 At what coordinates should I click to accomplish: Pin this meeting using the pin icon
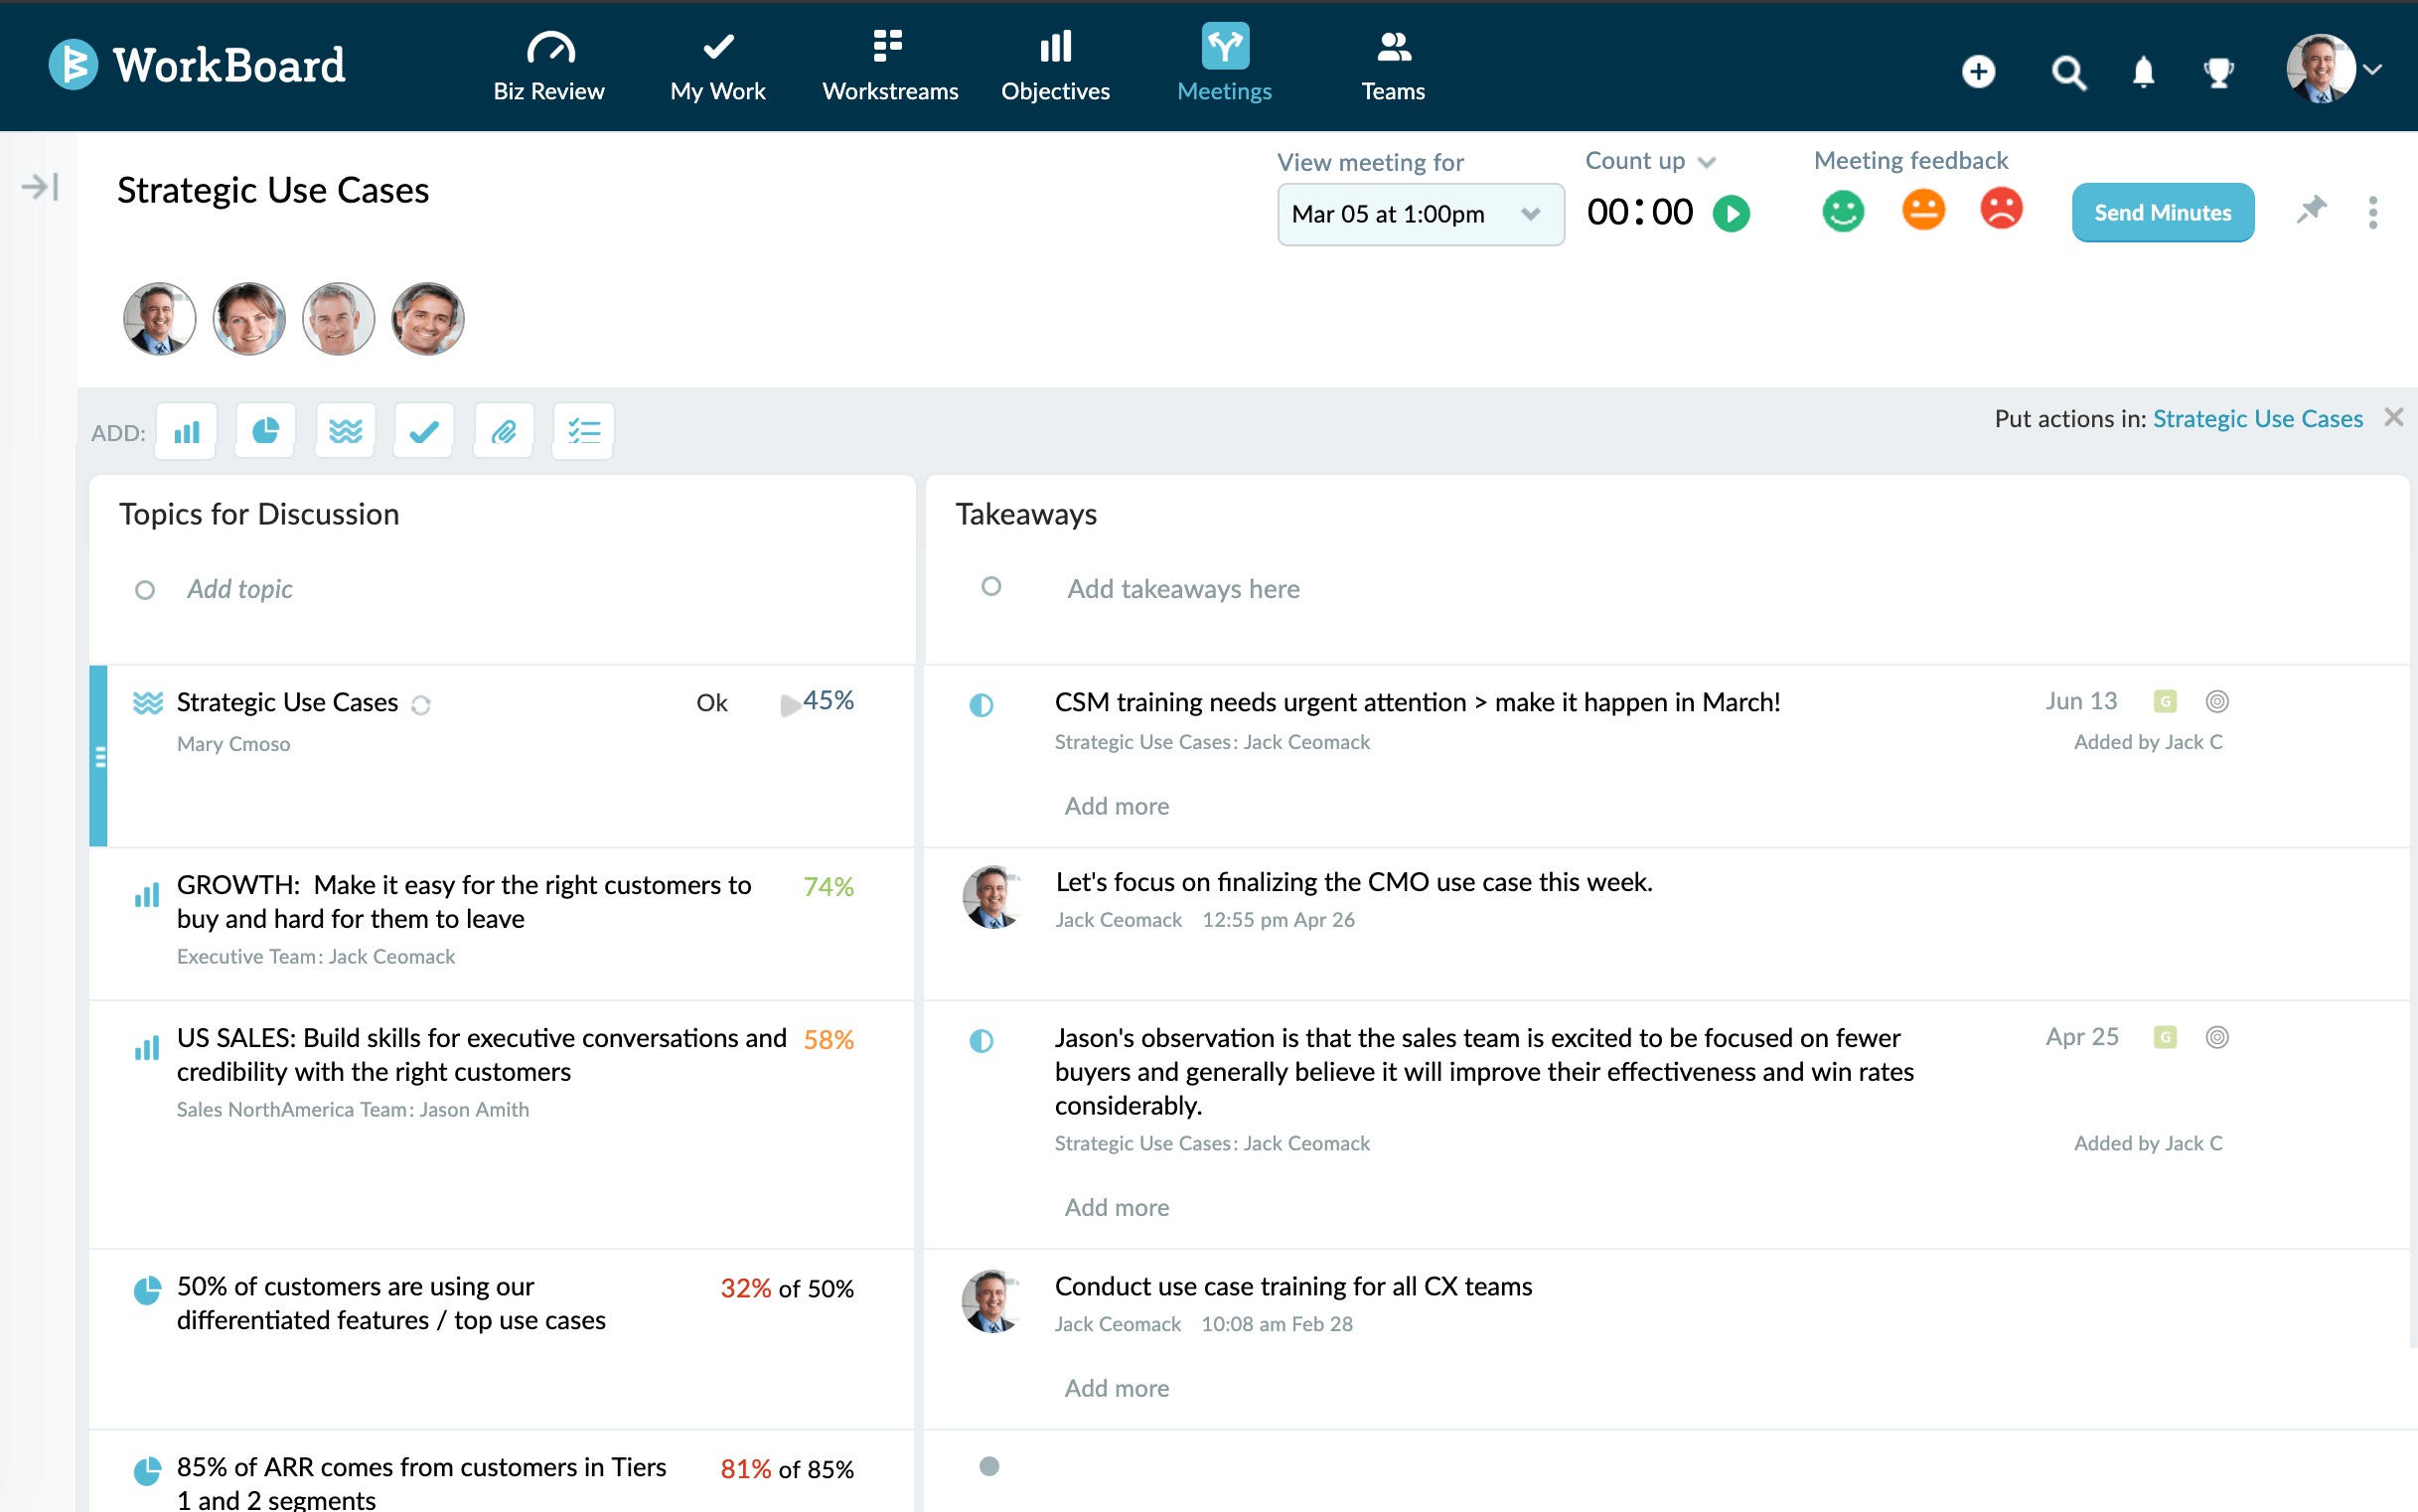(2312, 211)
